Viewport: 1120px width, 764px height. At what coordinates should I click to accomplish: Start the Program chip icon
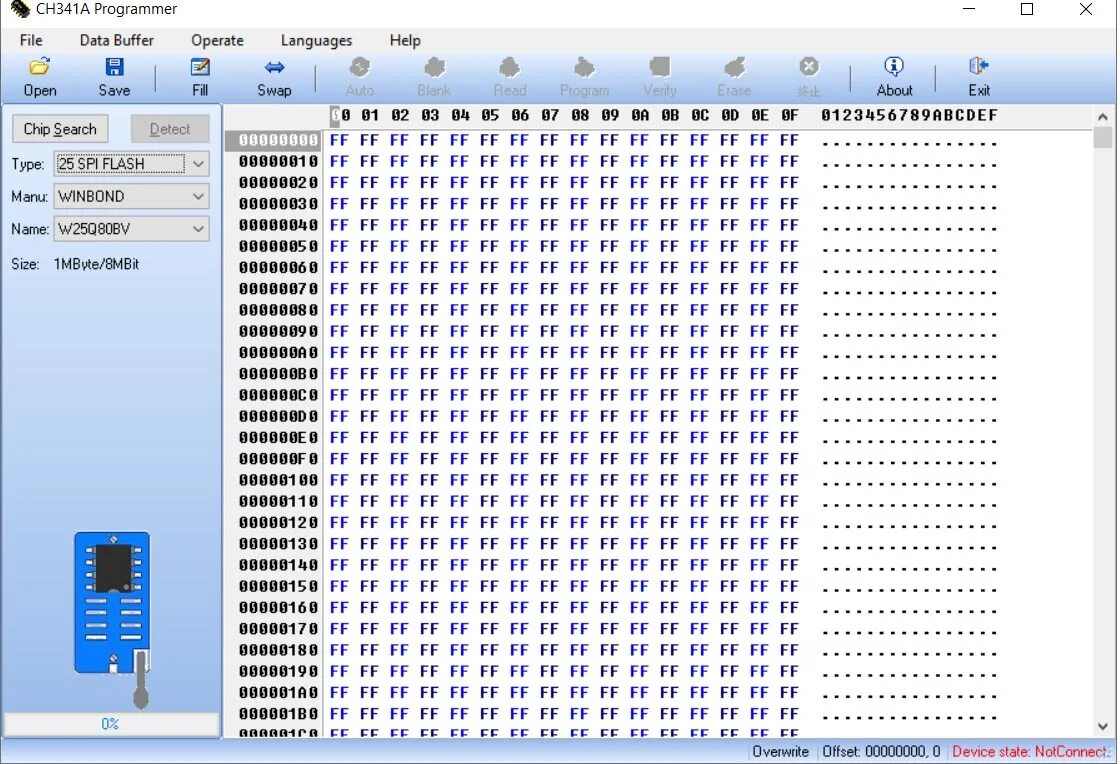tap(584, 77)
